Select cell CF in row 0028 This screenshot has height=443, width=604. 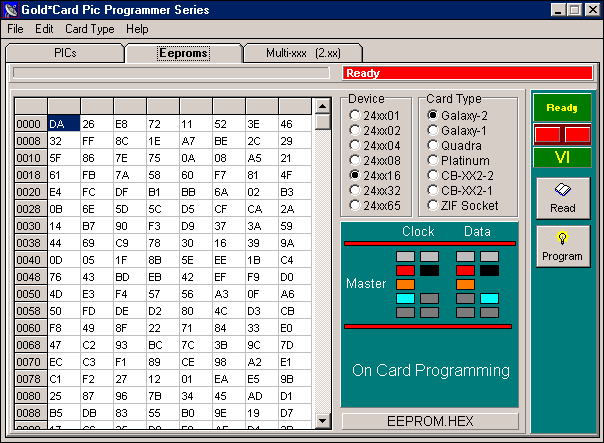tap(229, 209)
